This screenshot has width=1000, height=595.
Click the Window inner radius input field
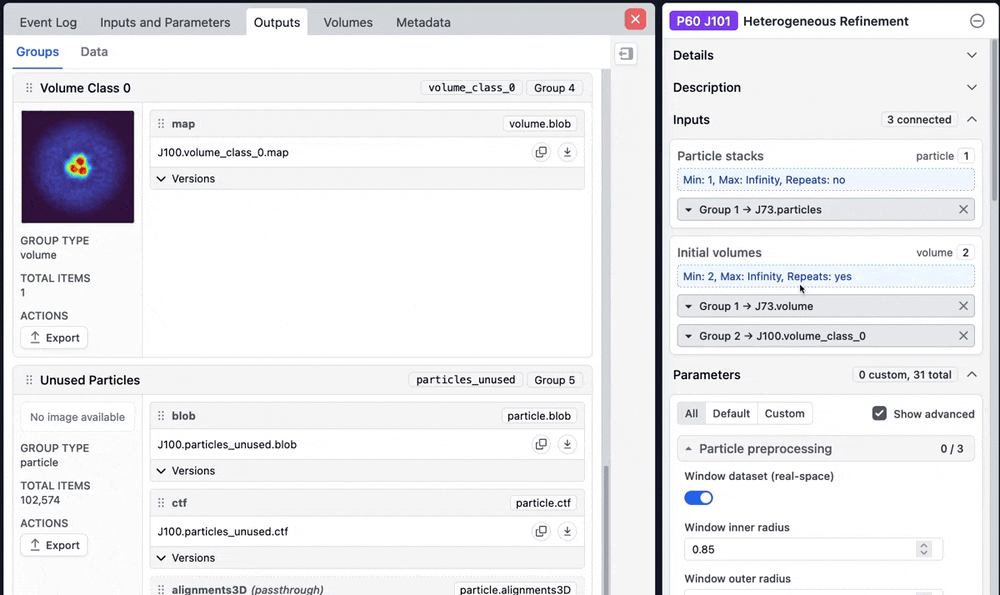tap(800, 549)
